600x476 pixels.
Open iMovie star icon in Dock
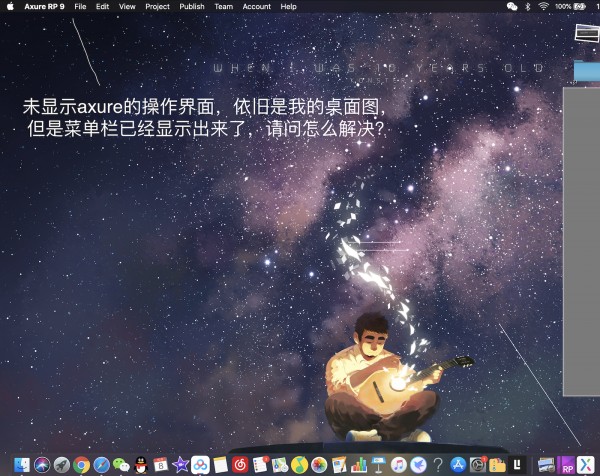tap(181, 465)
